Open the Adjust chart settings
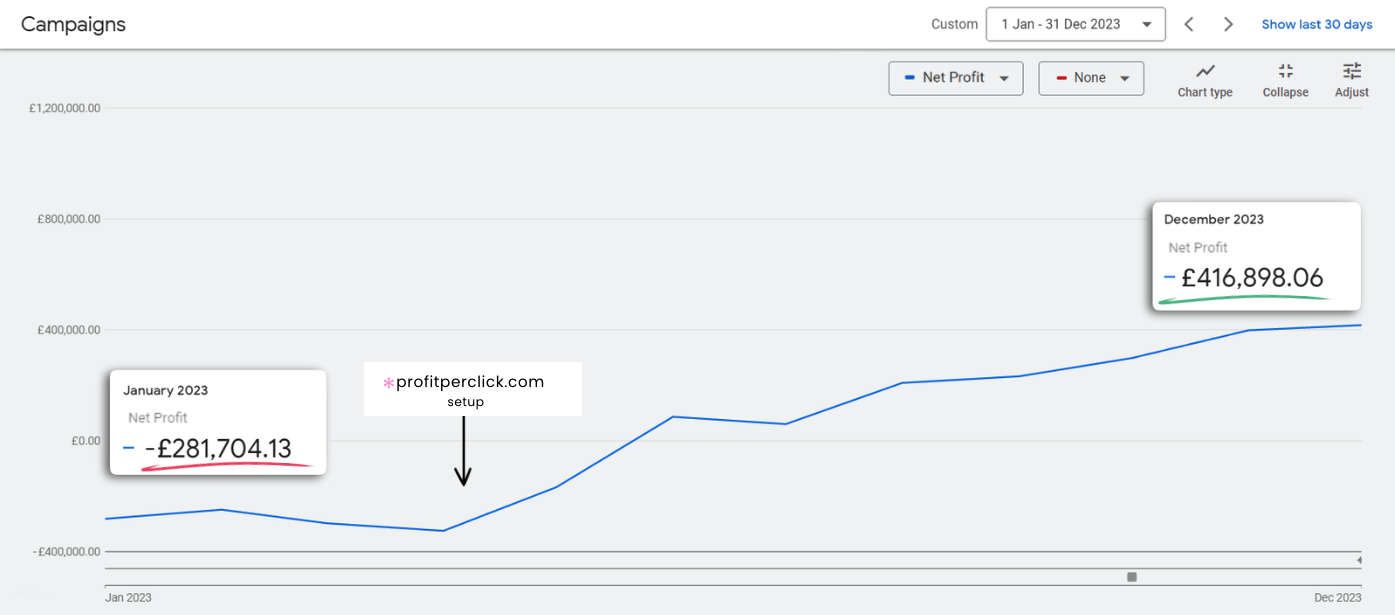Image resolution: width=1395 pixels, height=615 pixels. point(1351,80)
